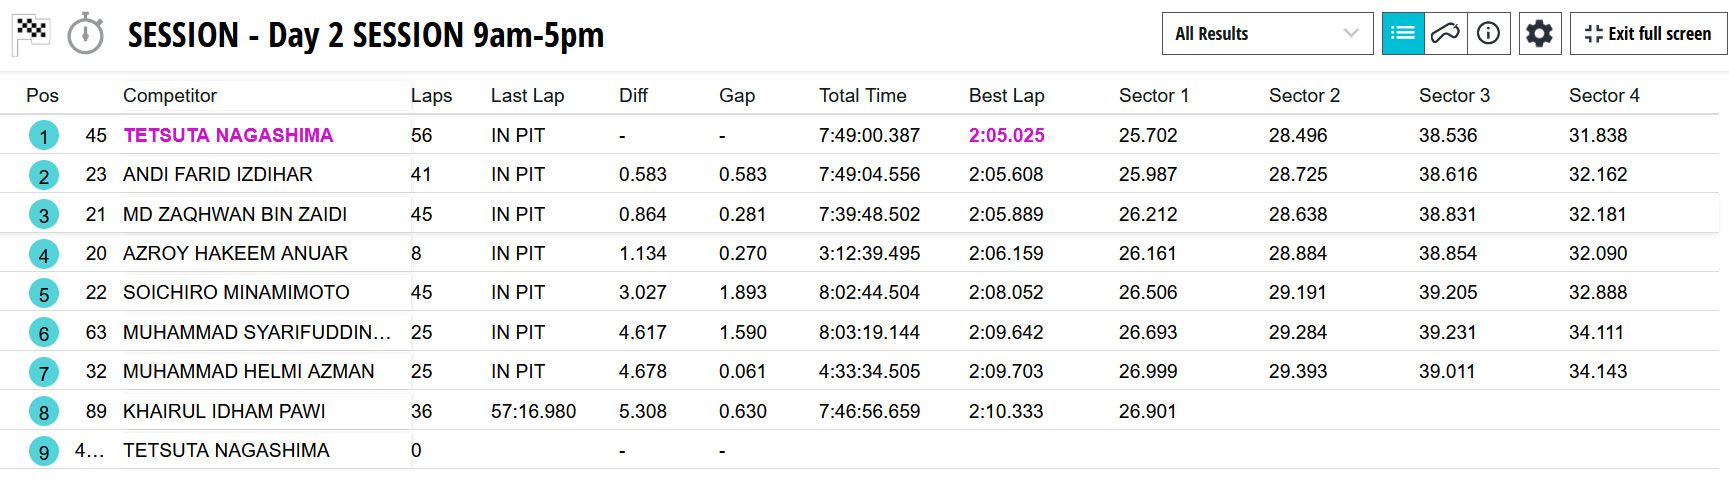The height and width of the screenshot is (486, 1729).
Task: Click Exit full screen button
Action: (1648, 34)
